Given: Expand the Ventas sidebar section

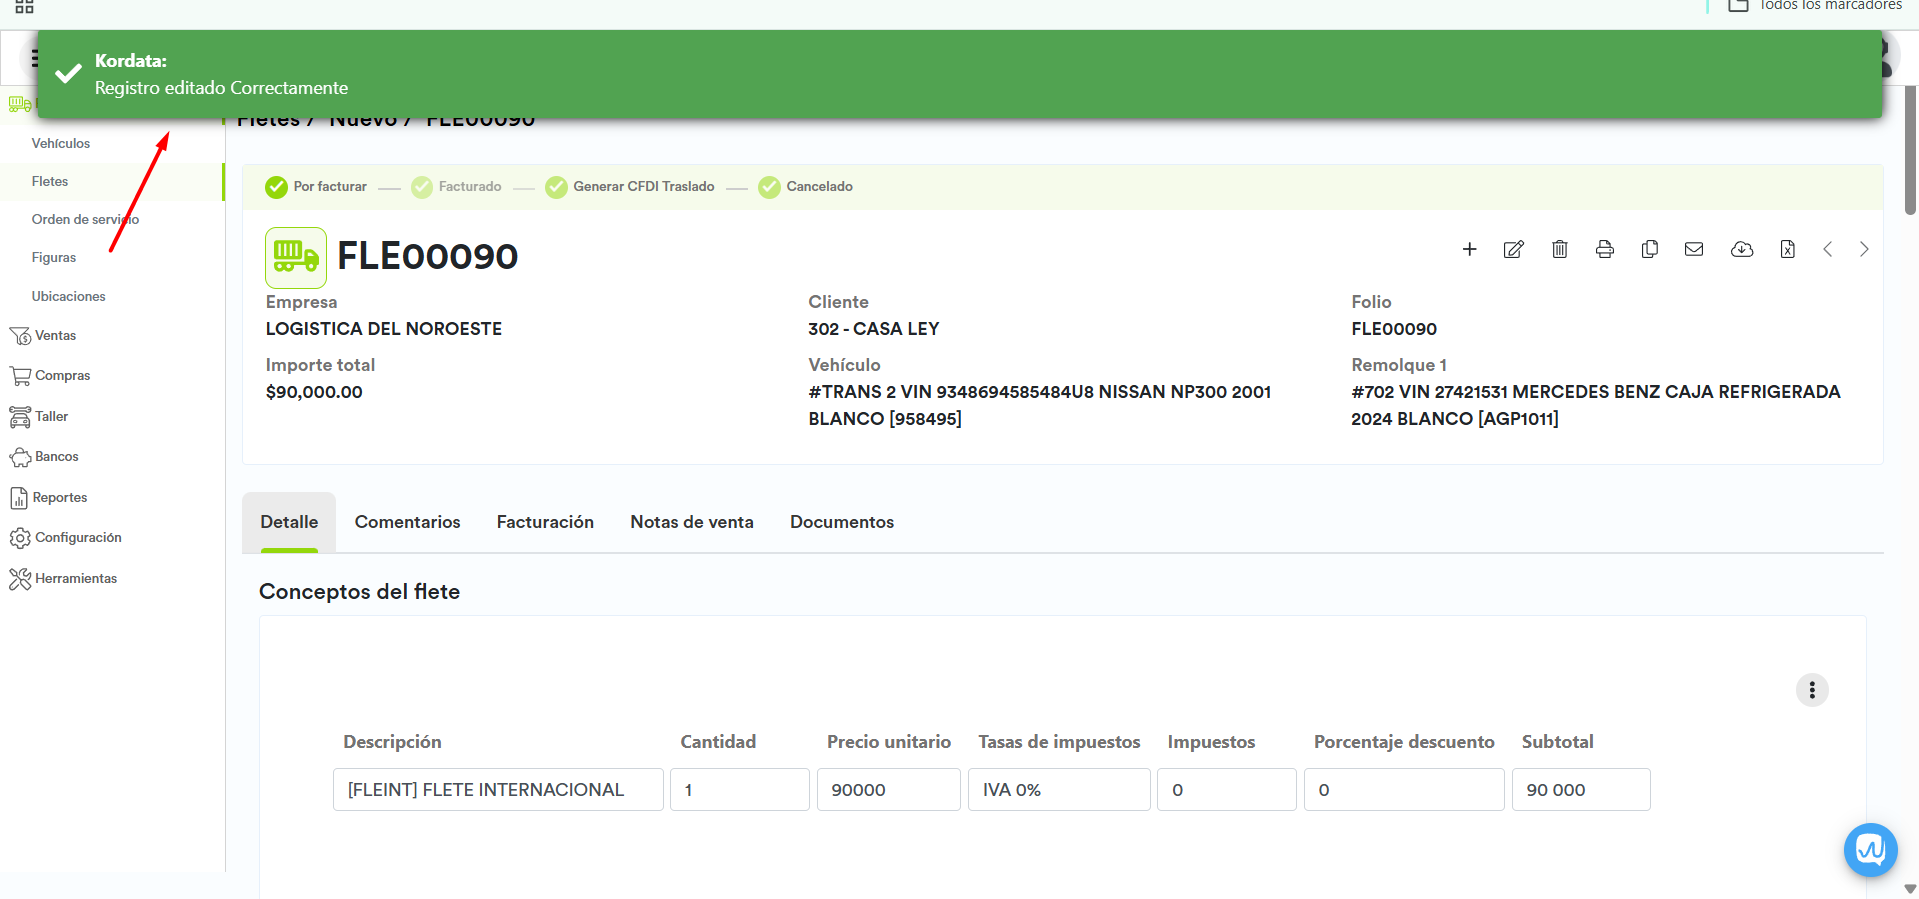Looking at the screenshot, I should click(55, 336).
